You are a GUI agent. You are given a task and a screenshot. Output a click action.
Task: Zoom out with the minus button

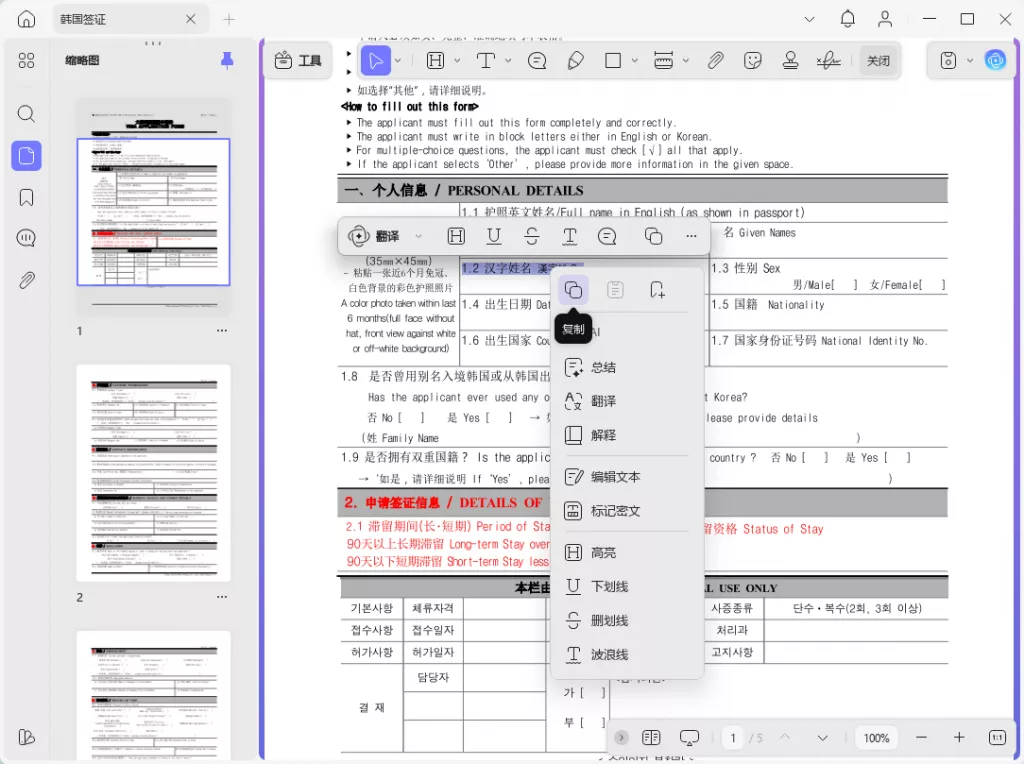click(x=921, y=738)
